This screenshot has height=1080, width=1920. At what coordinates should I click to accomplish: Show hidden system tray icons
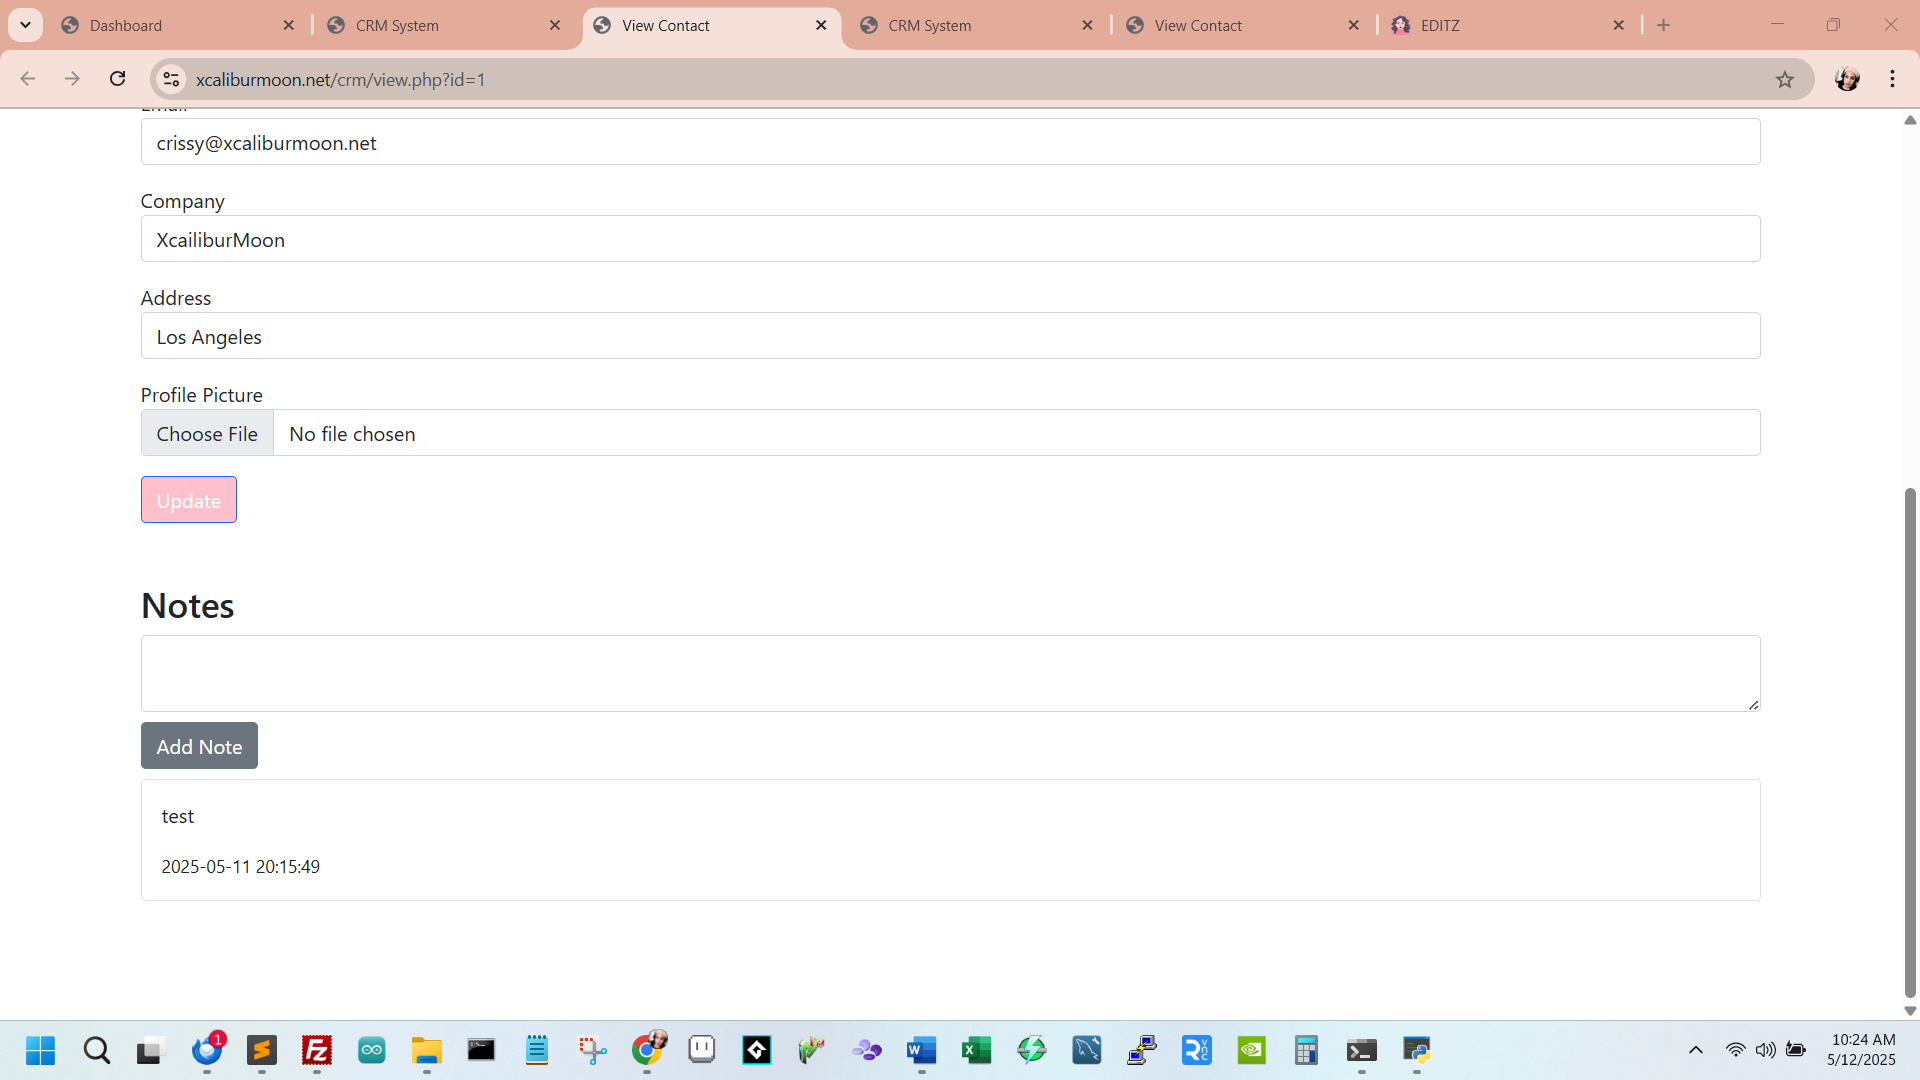tap(1696, 1050)
